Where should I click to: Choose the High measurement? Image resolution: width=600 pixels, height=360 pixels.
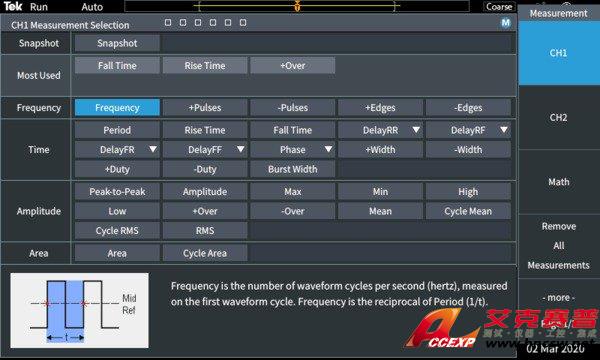click(468, 191)
